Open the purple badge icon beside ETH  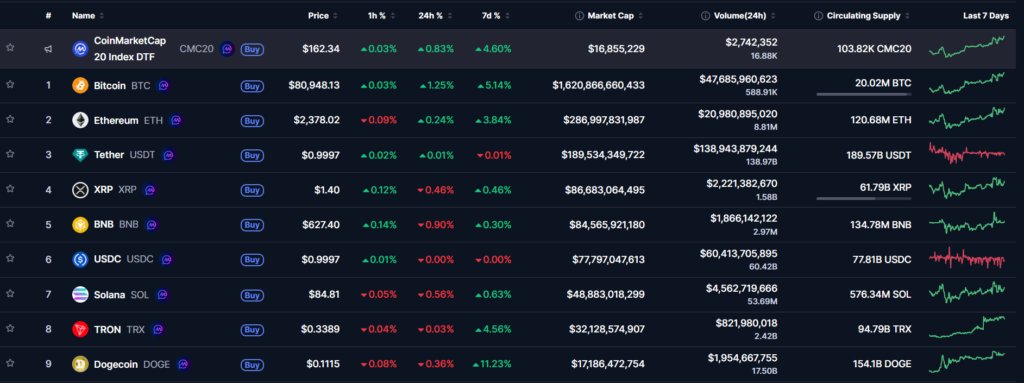coord(175,120)
